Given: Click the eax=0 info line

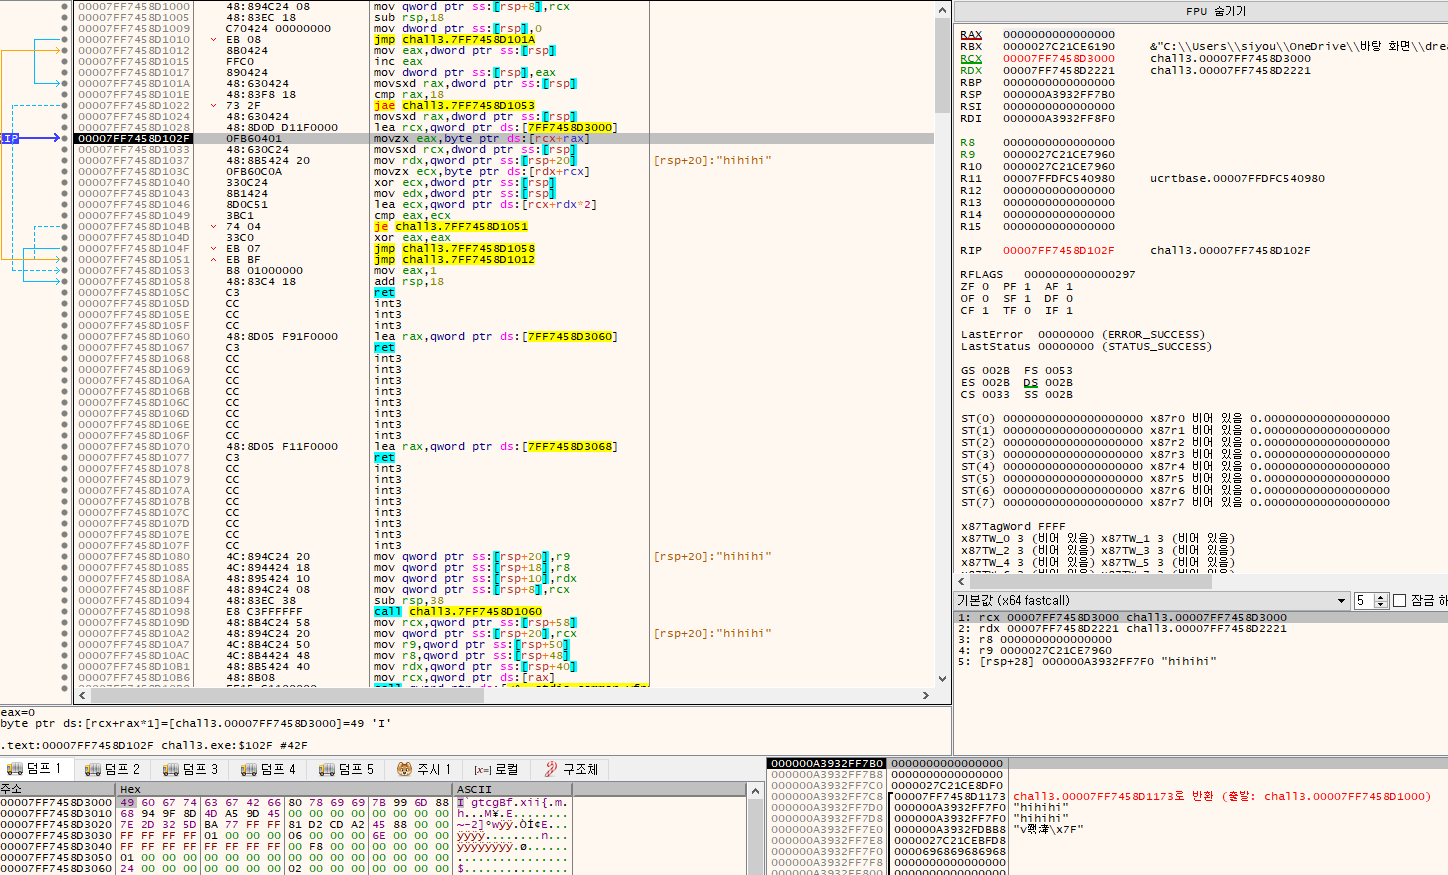Looking at the screenshot, I should [18, 712].
